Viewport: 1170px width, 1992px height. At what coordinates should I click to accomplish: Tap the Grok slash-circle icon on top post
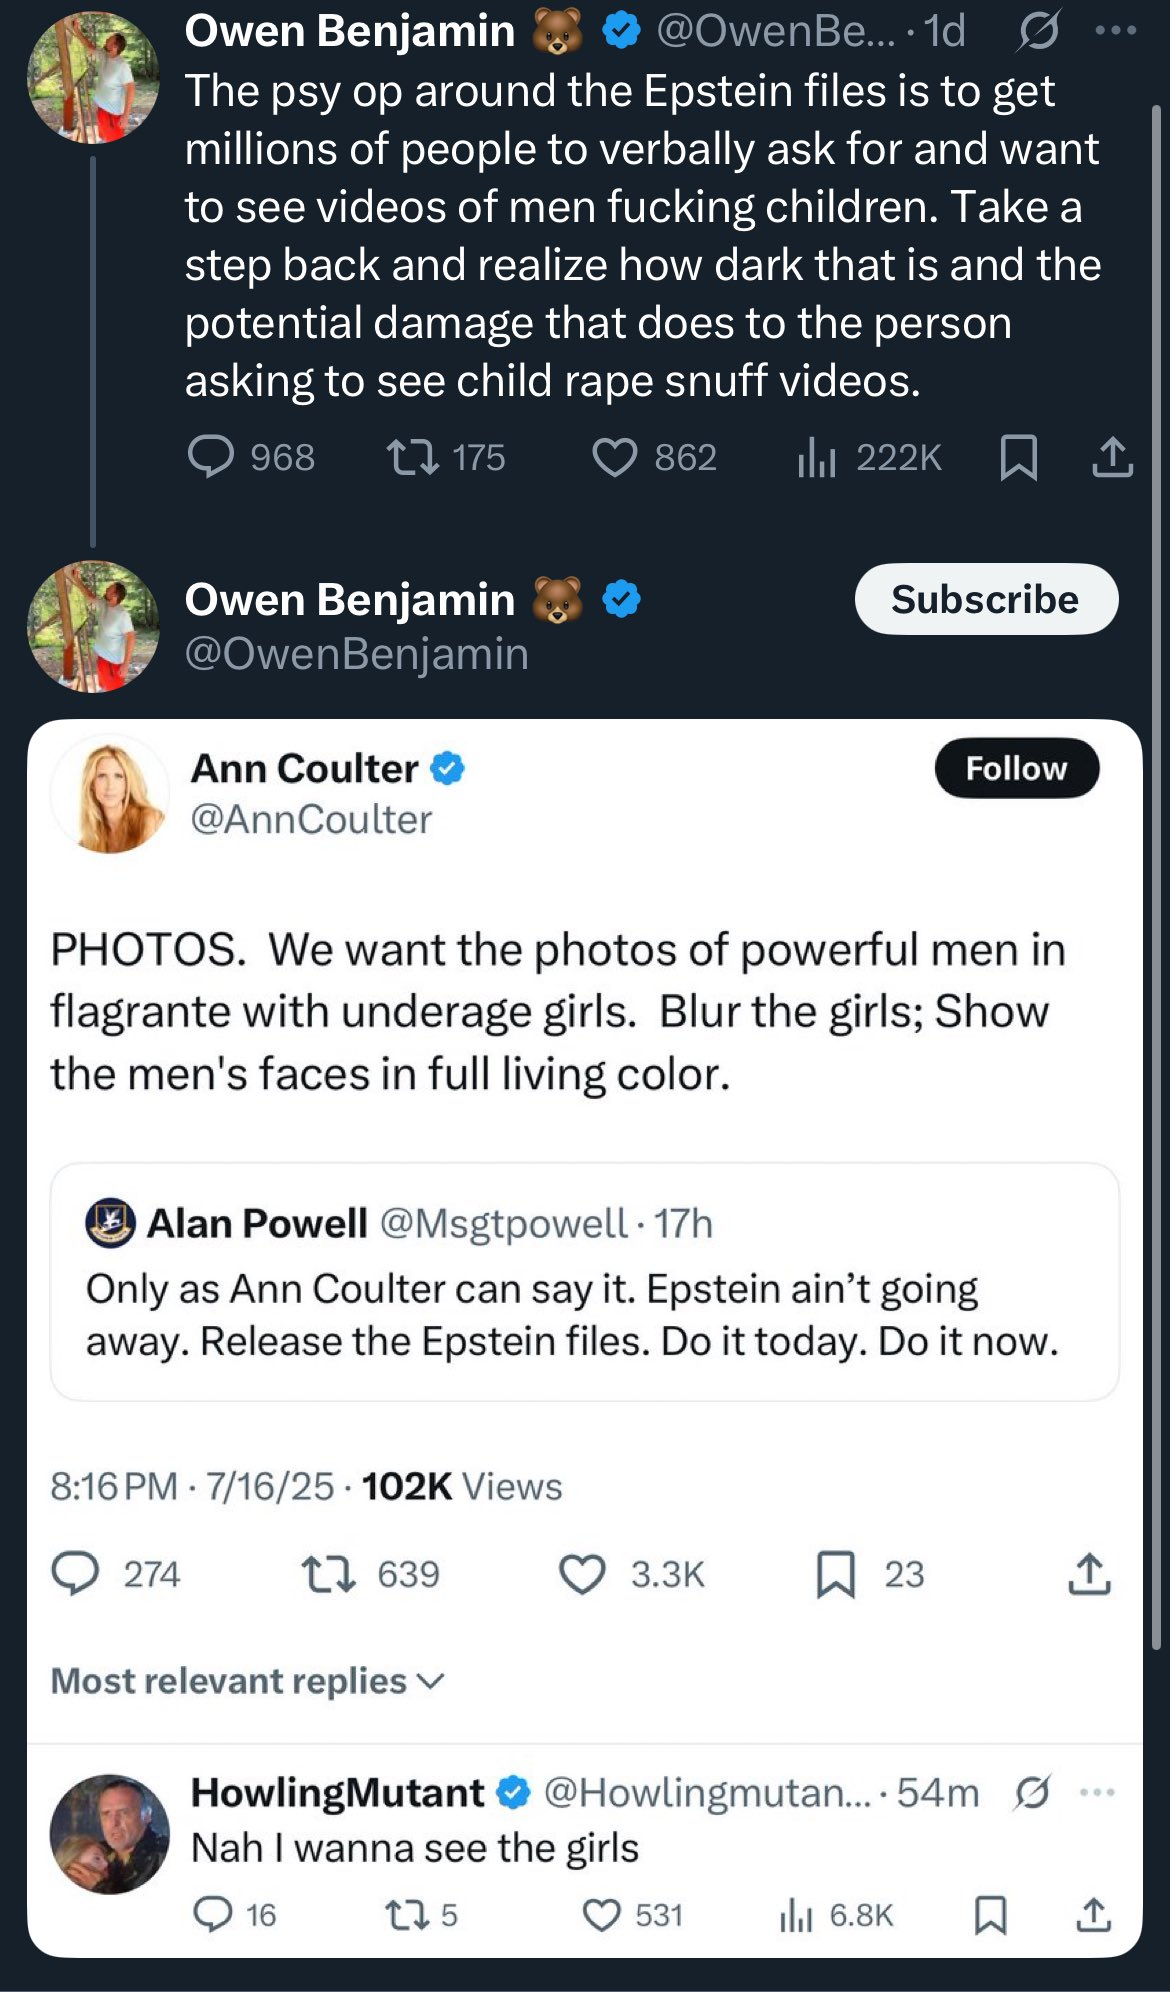tap(1039, 32)
